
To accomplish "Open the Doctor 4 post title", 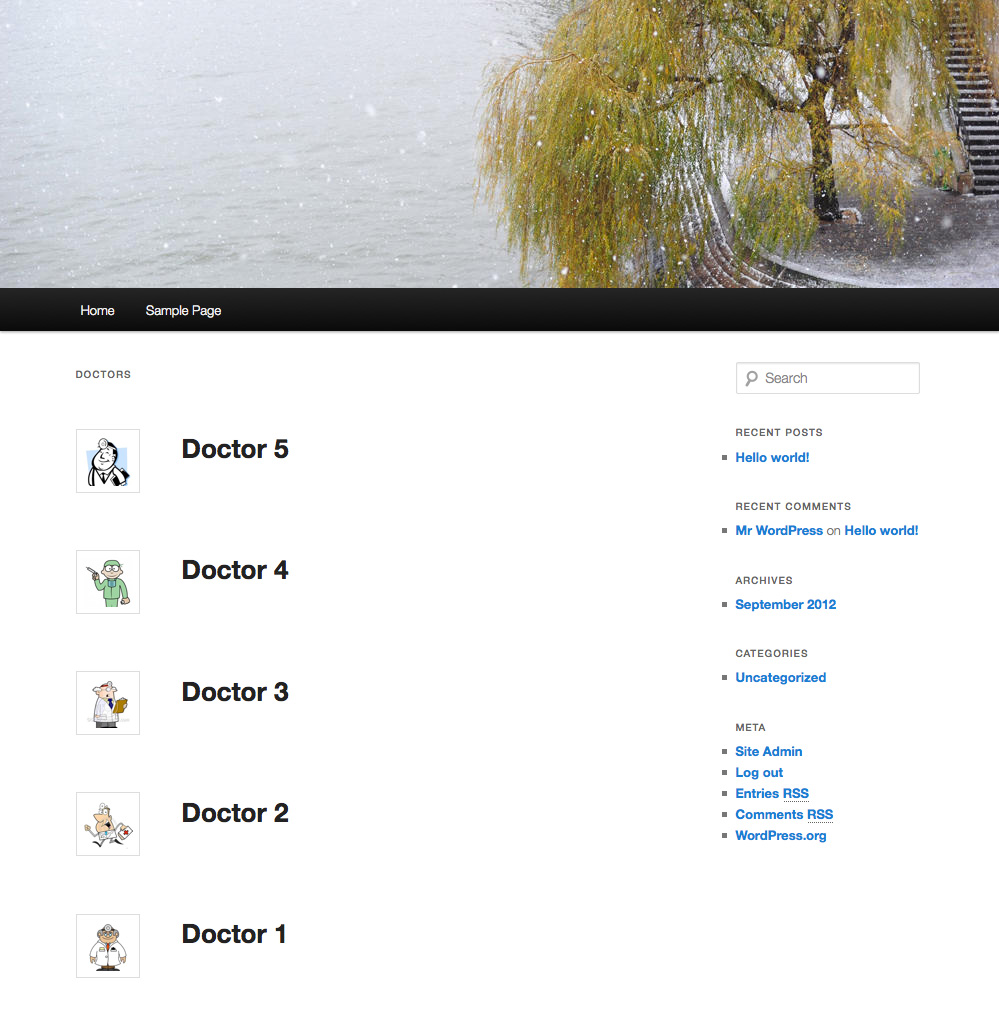I will 235,571.
